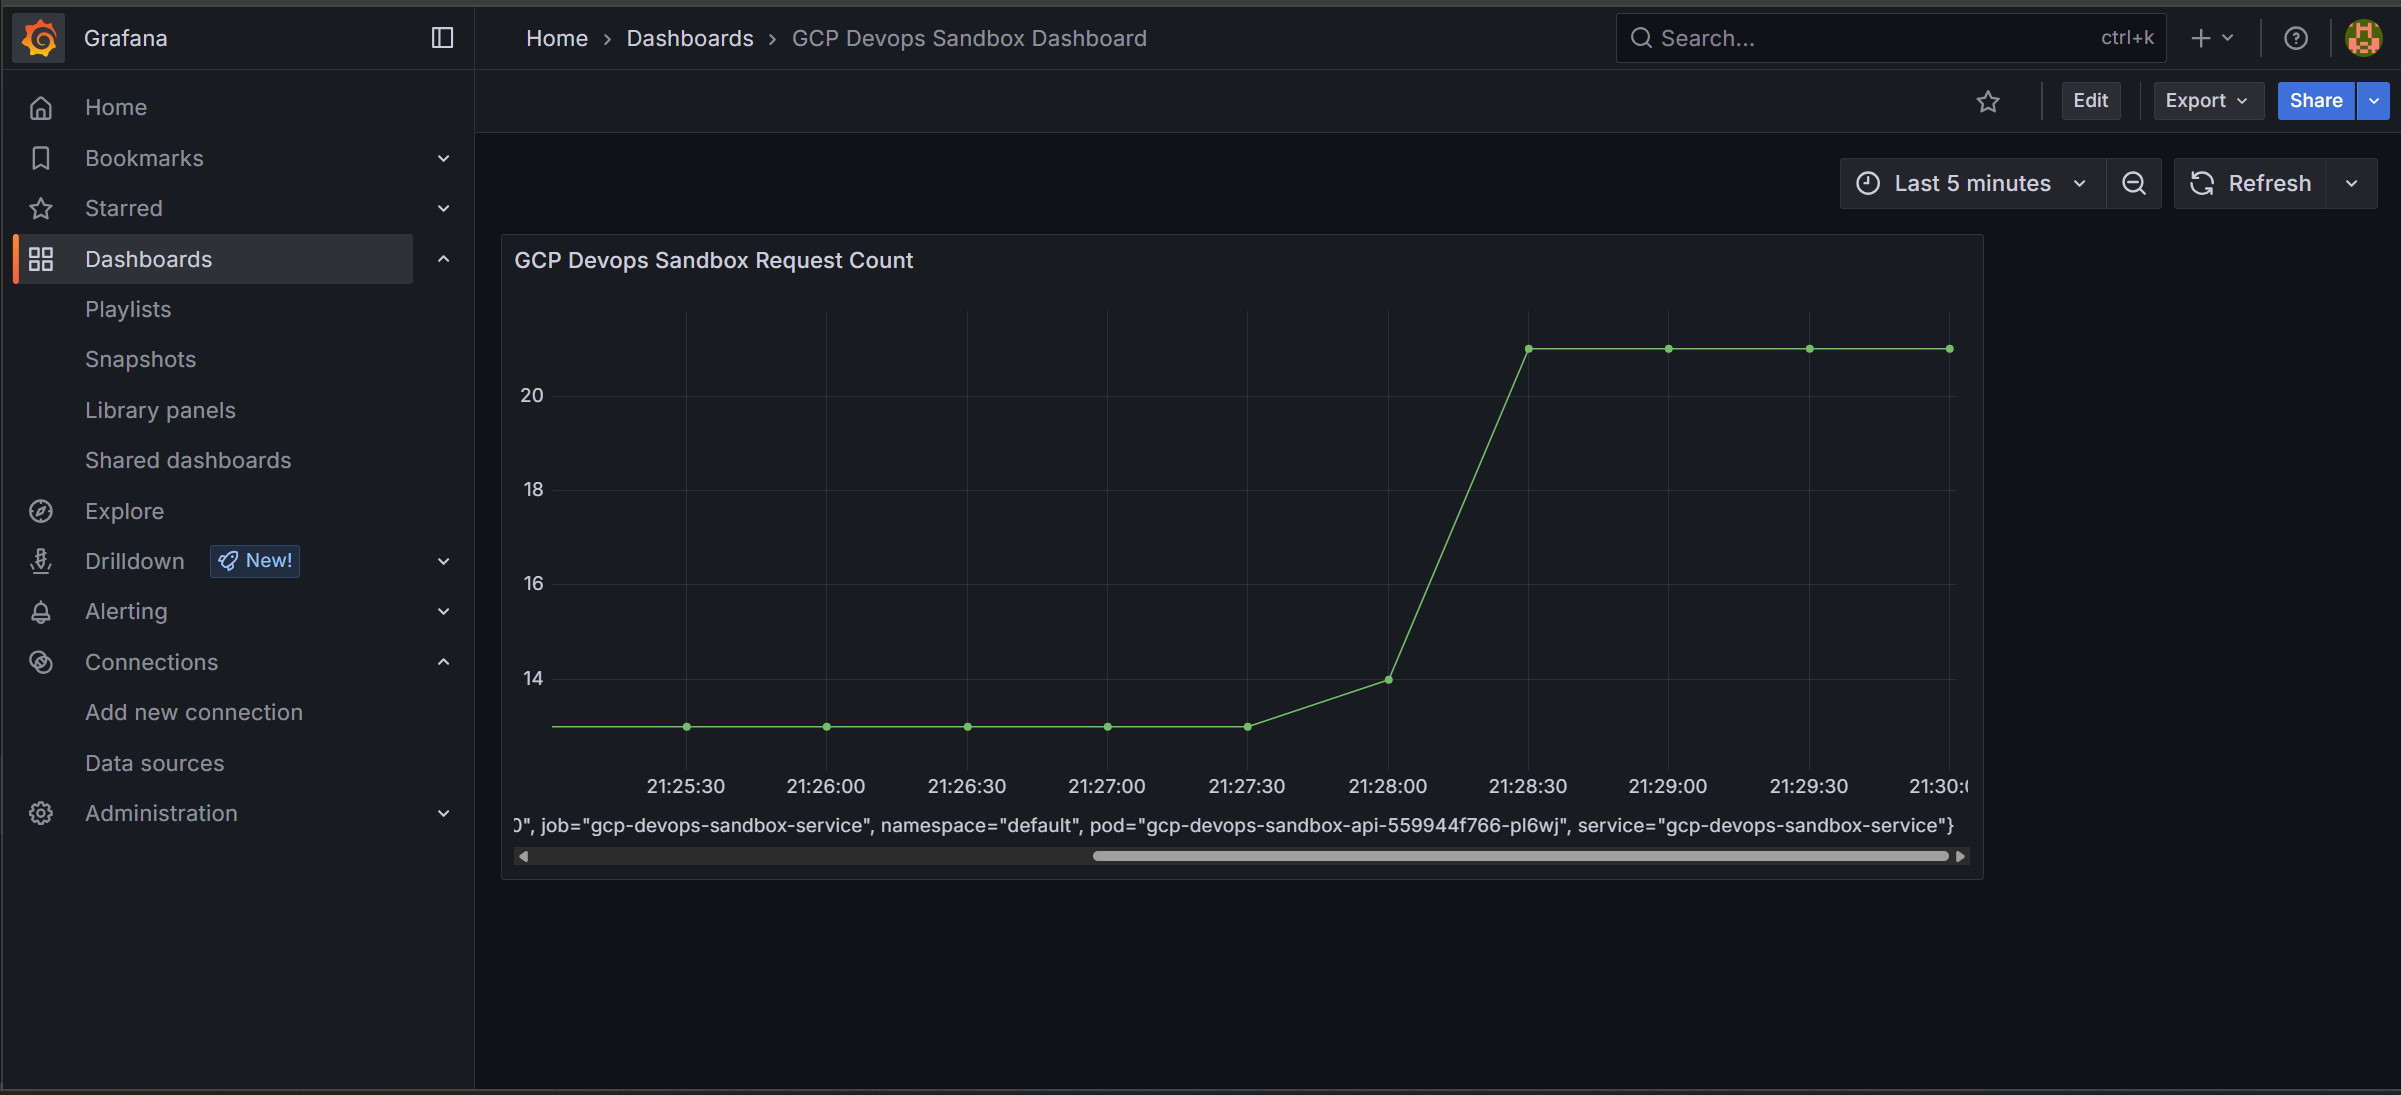Focus the Search input field

click(x=1890, y=38)
